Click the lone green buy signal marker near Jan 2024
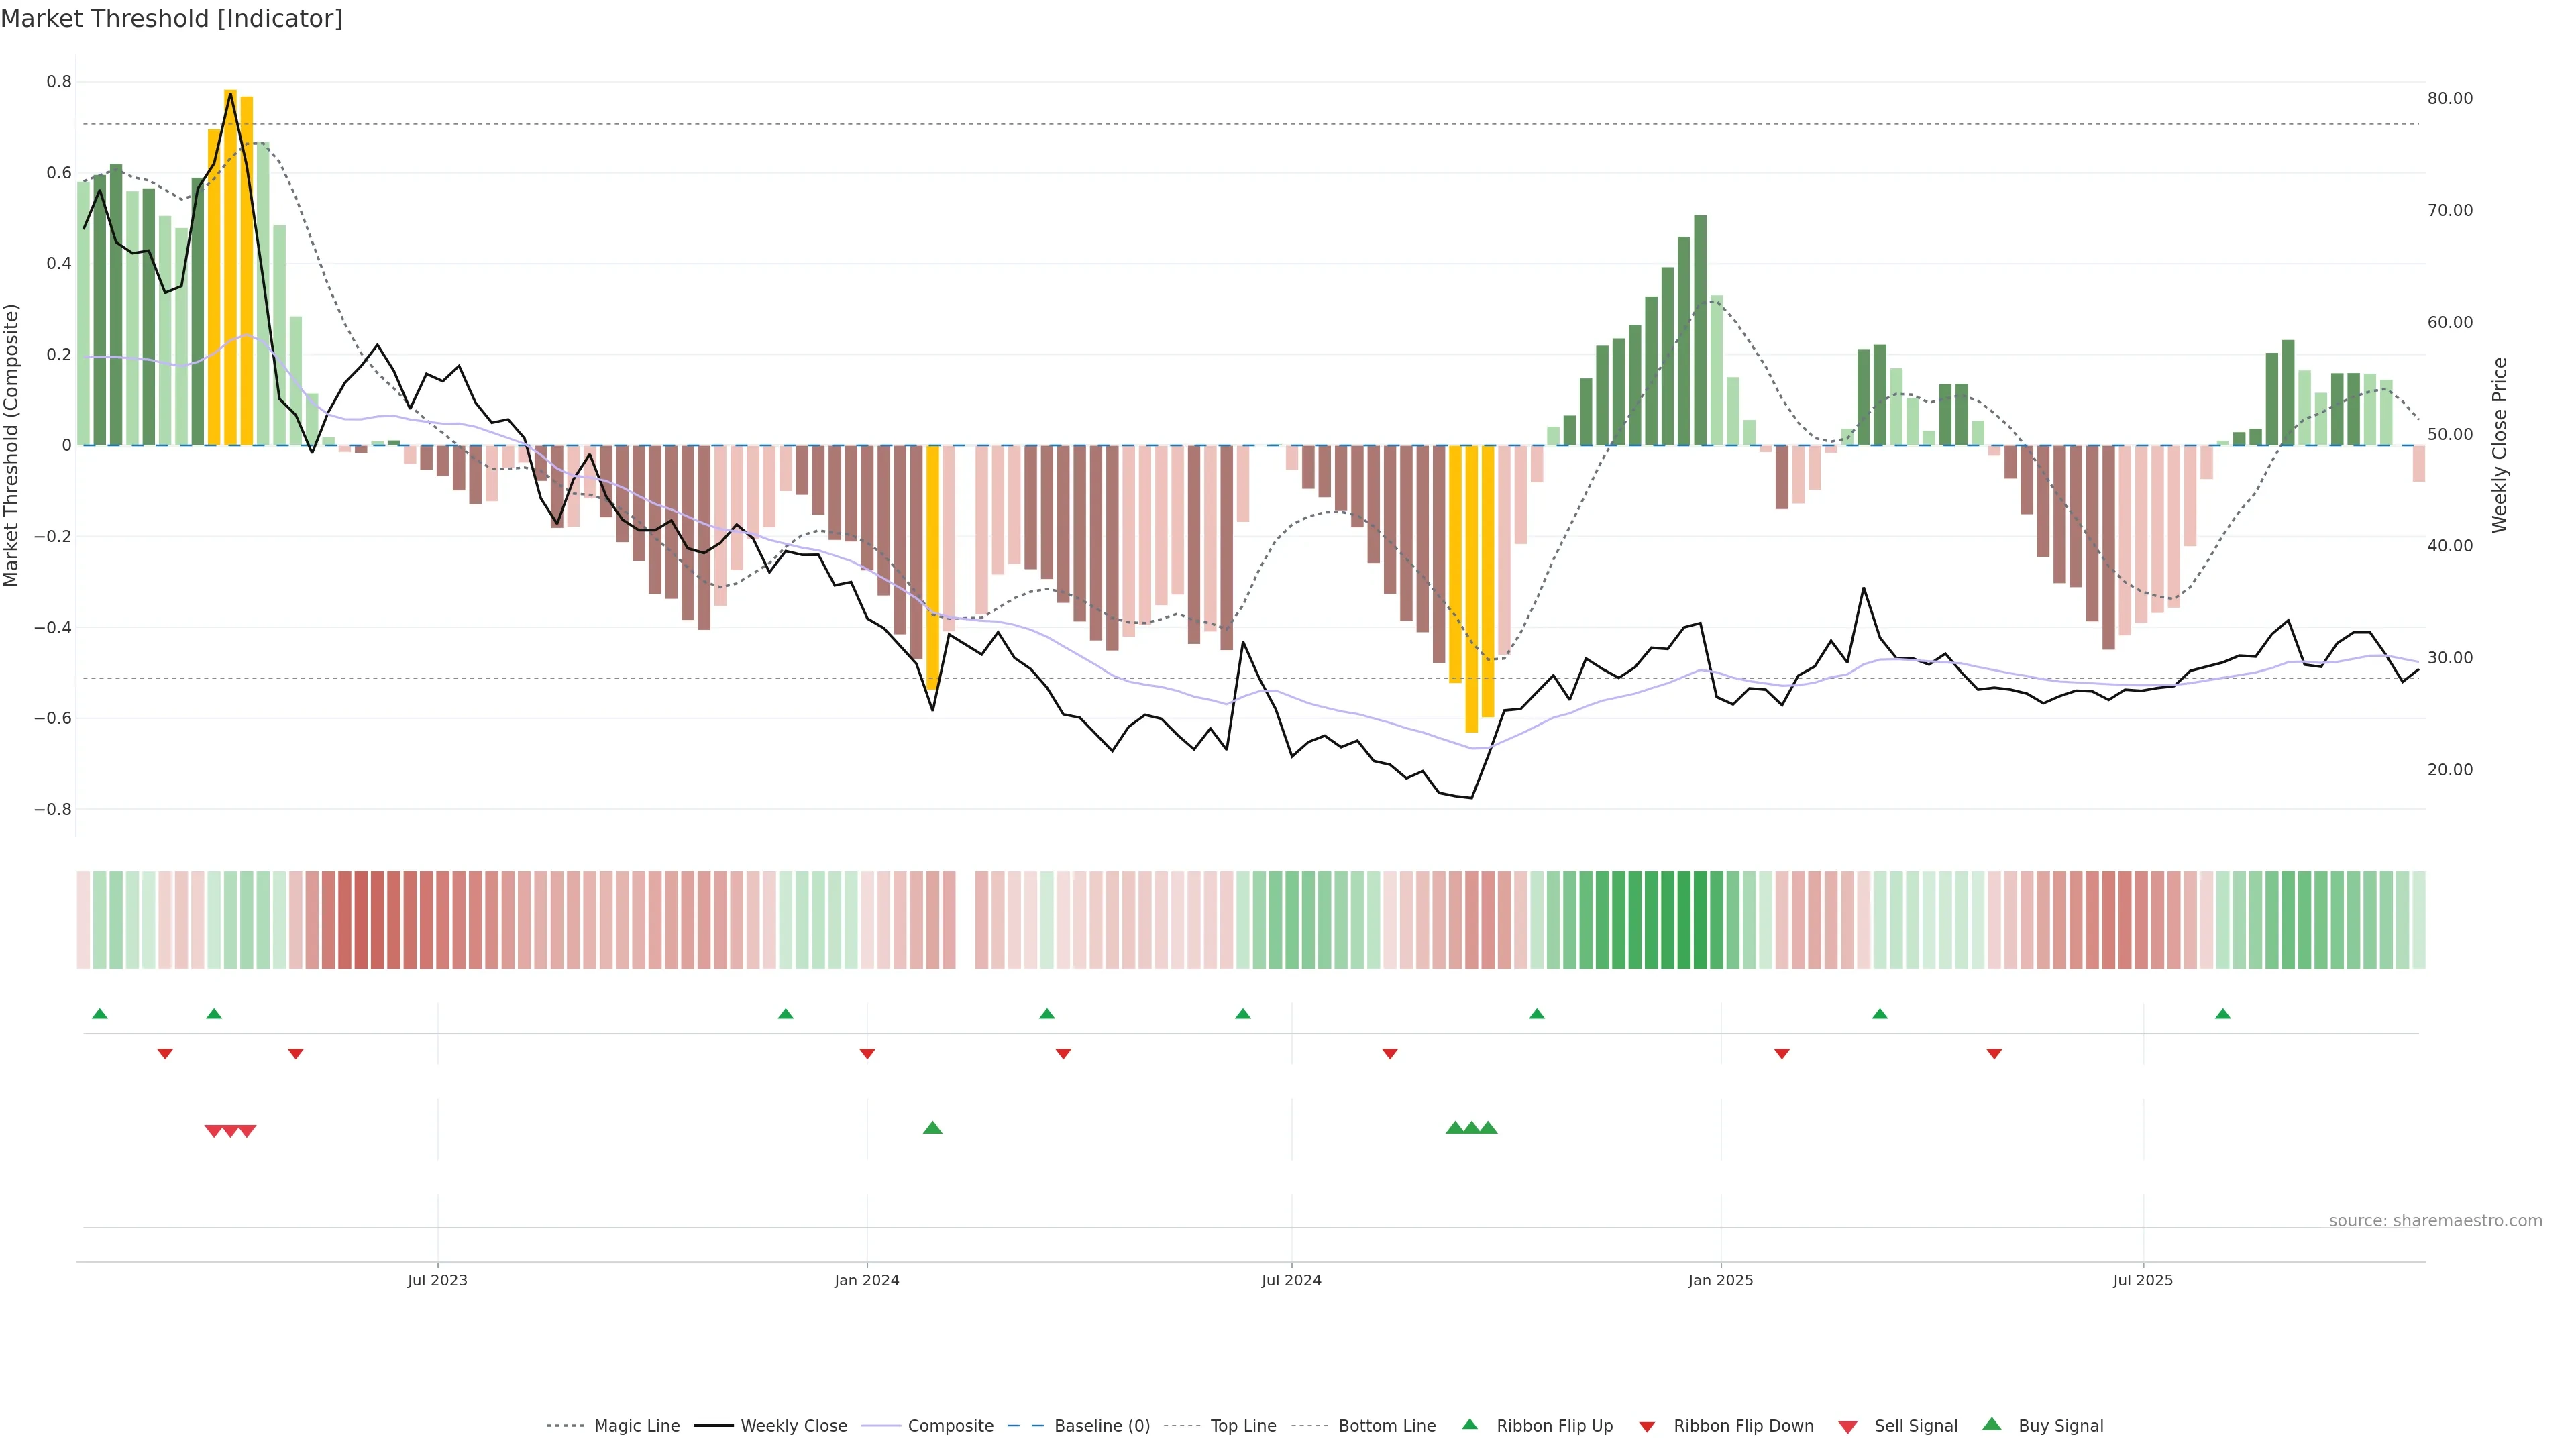The width and height of the screenshot is (2576, 1449). click(x=932, y=1128)
